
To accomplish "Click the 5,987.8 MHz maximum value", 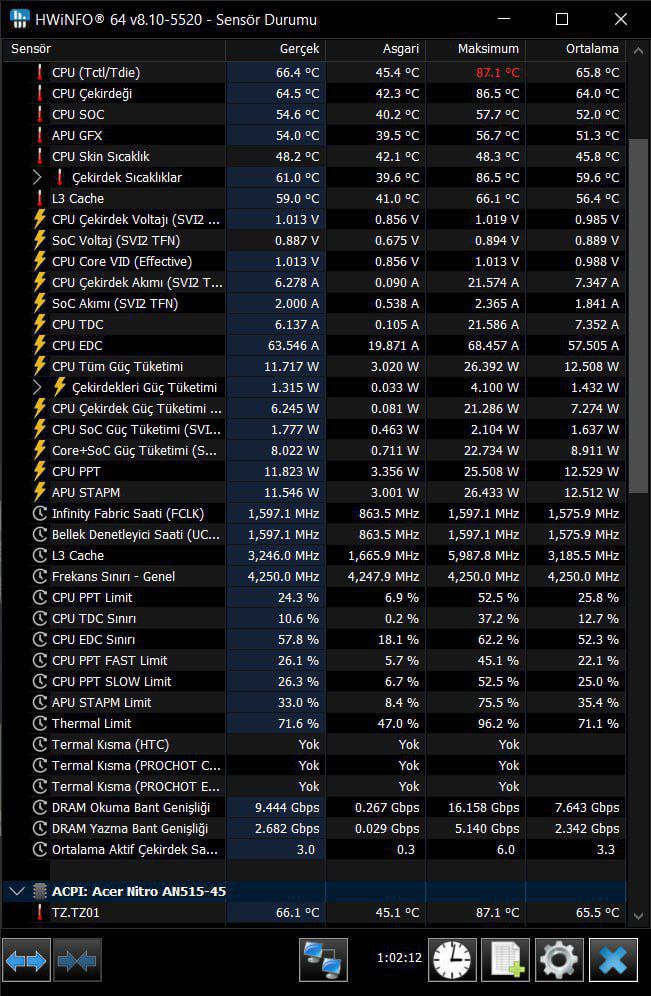I will pos(483,555).
